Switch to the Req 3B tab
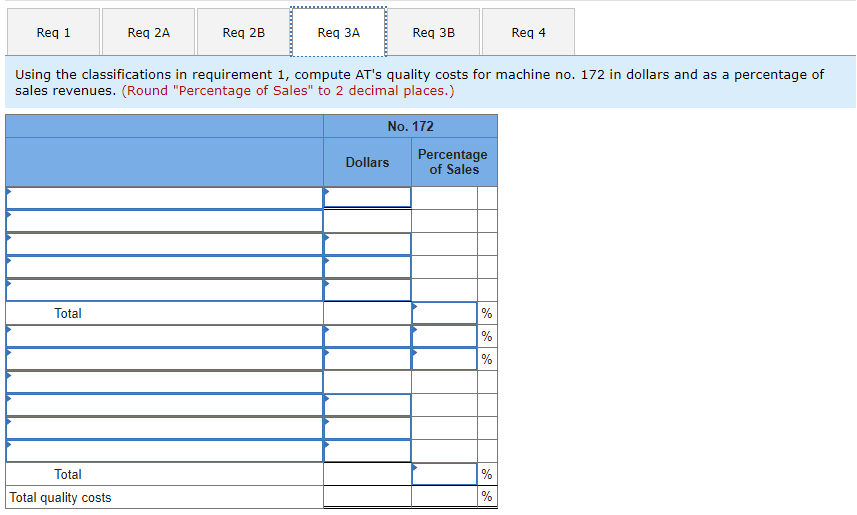857x515 pixels. (x=434, y=32)
